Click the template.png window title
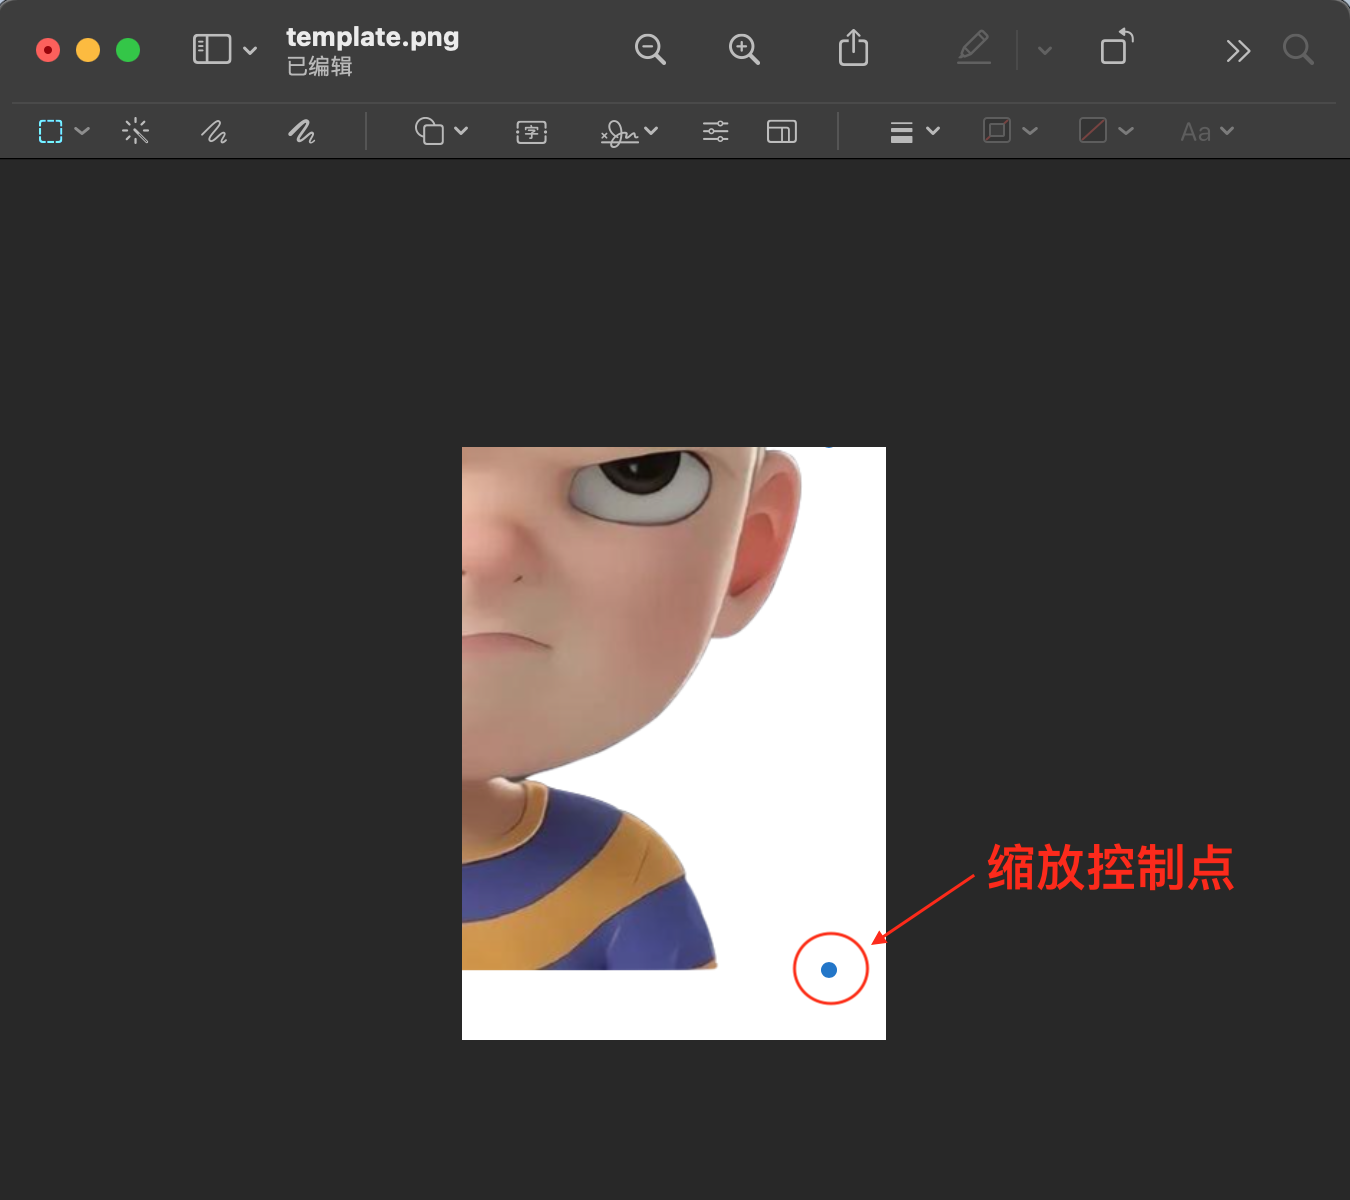1350x1200 pixels. click(373, 37)
